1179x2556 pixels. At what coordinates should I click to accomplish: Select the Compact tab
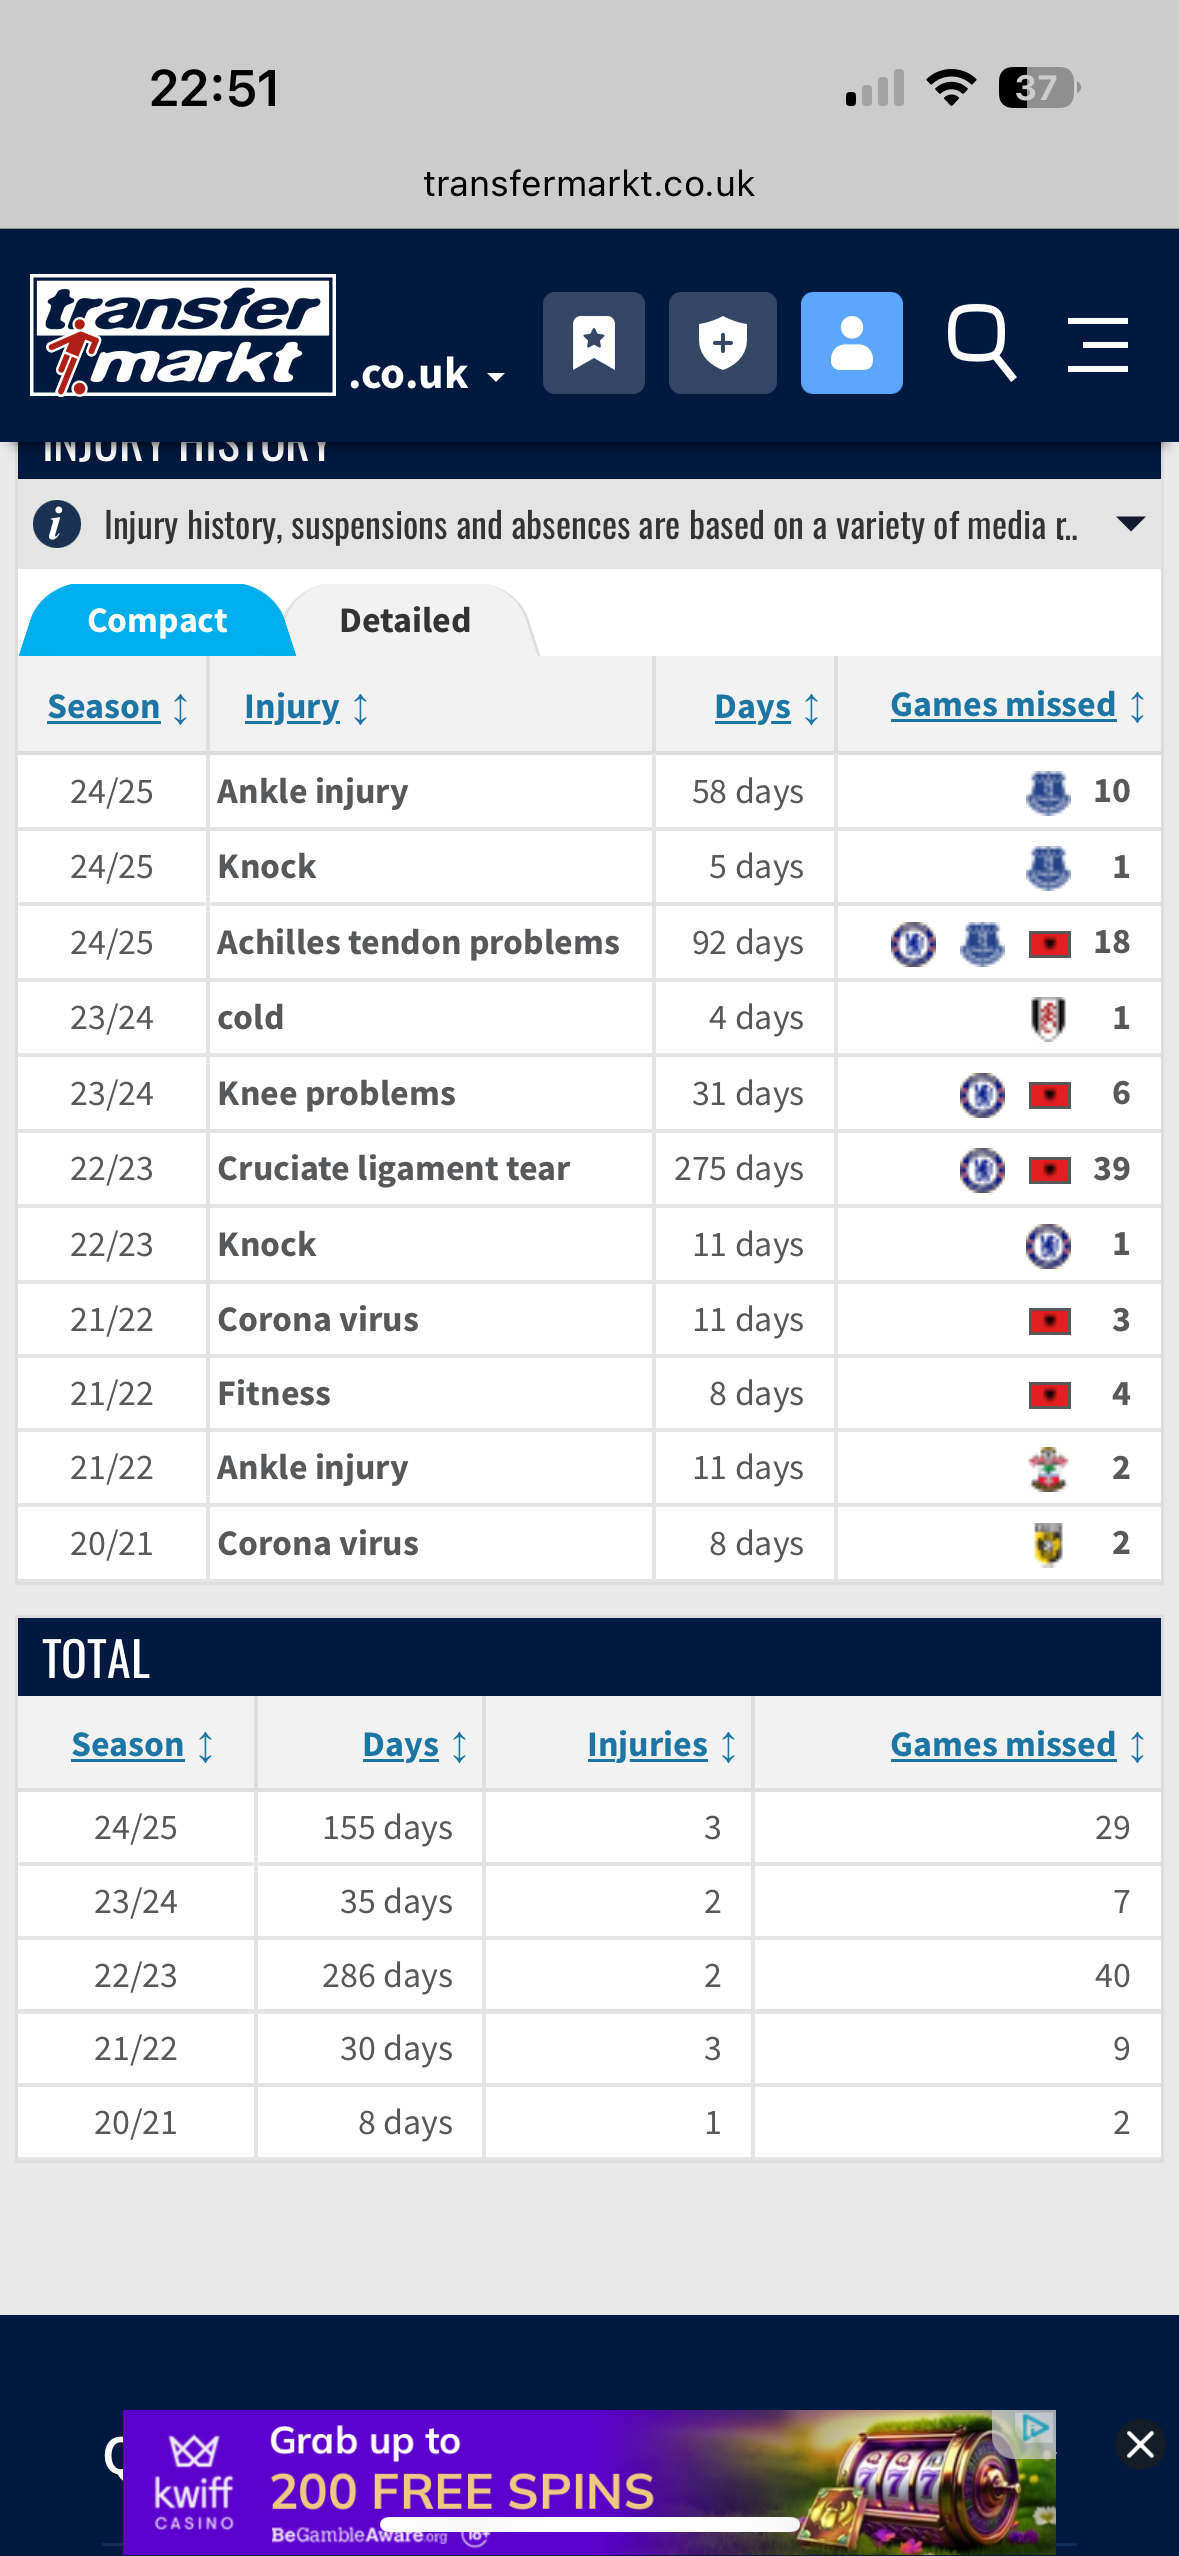(157, 620)
